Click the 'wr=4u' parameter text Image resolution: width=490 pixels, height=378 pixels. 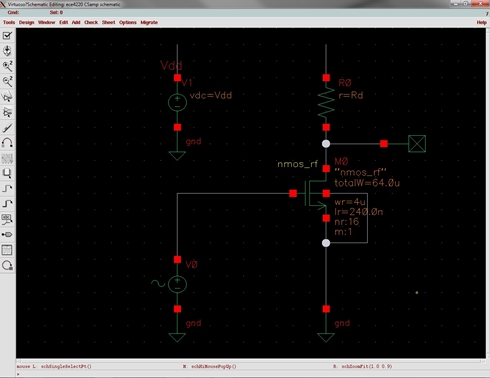click(350, 202)
